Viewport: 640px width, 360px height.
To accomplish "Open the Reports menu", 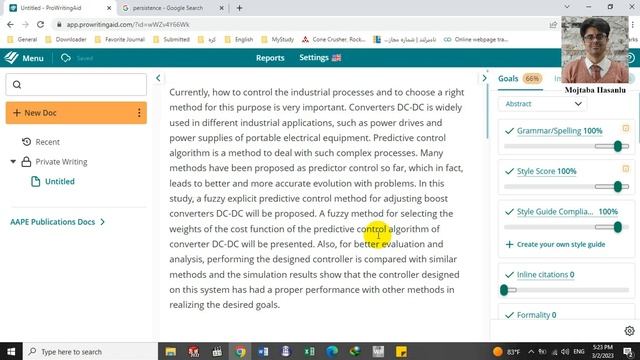I will coord(270,58).
